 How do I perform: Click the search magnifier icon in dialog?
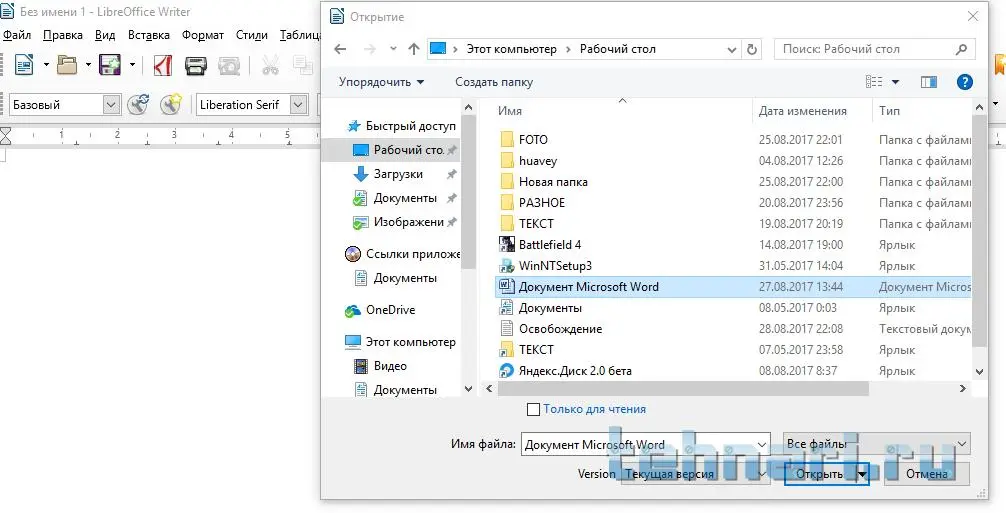click(961, 49)
